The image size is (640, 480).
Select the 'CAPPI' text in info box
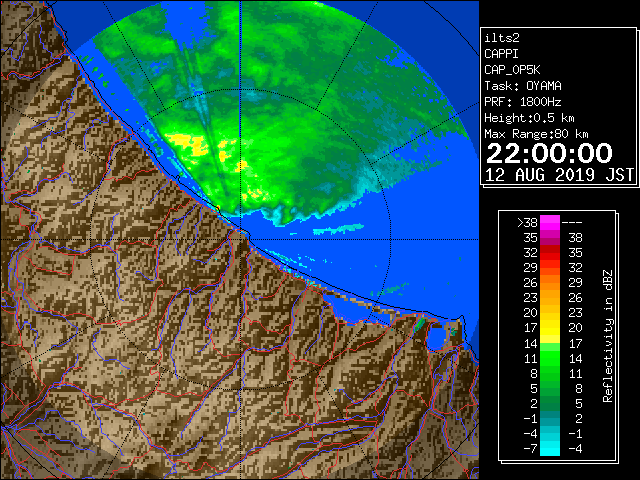[501, 54]
